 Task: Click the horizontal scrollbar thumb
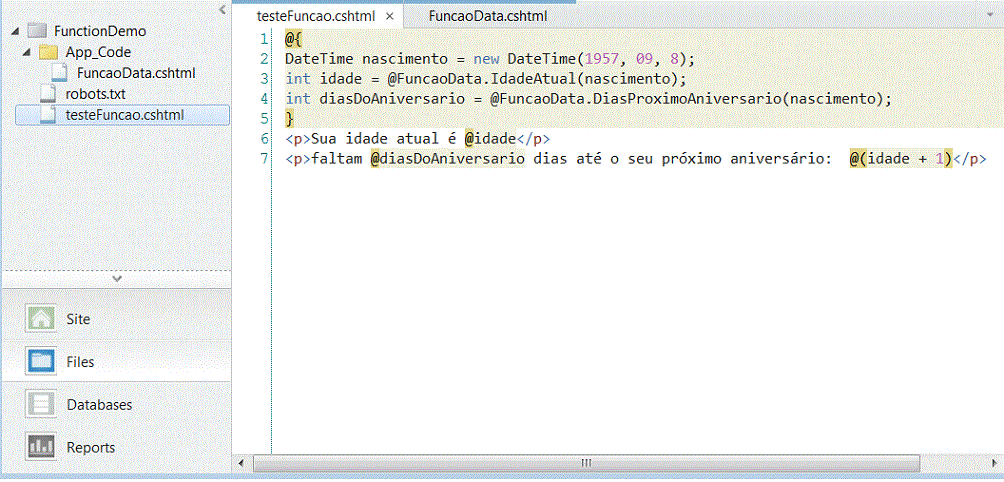coord(586,462)
